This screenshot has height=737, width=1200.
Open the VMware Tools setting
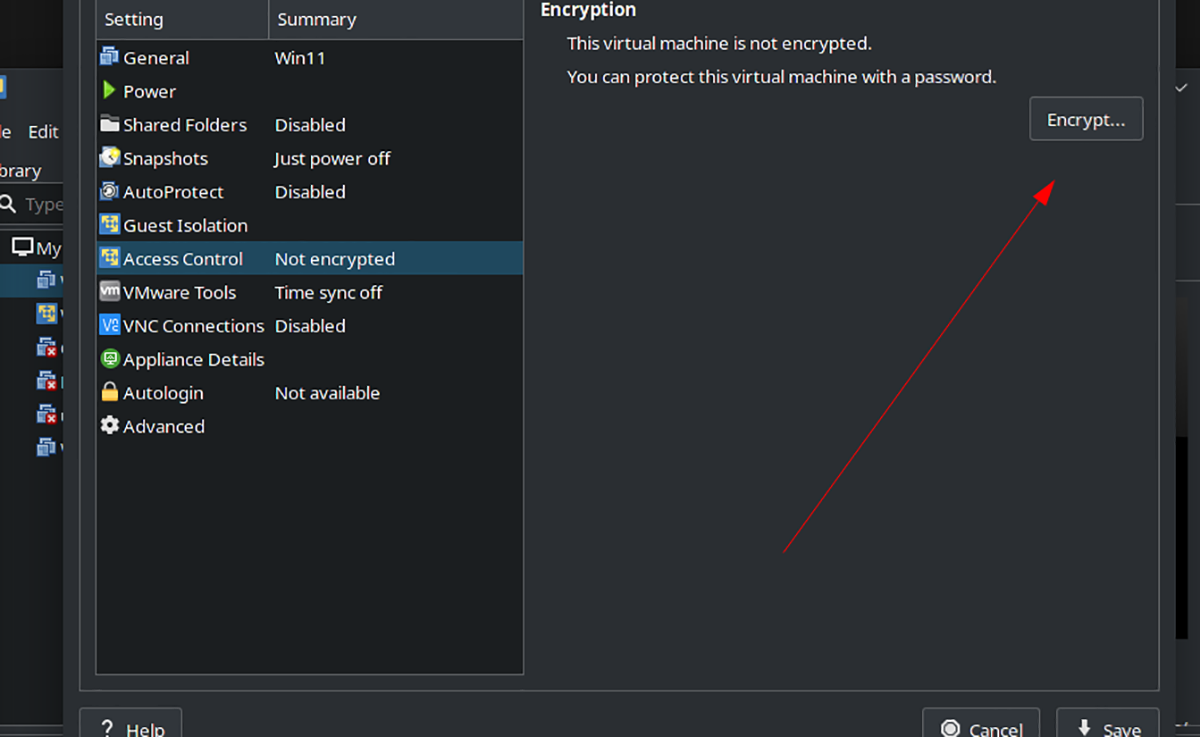tap(310, 292)
